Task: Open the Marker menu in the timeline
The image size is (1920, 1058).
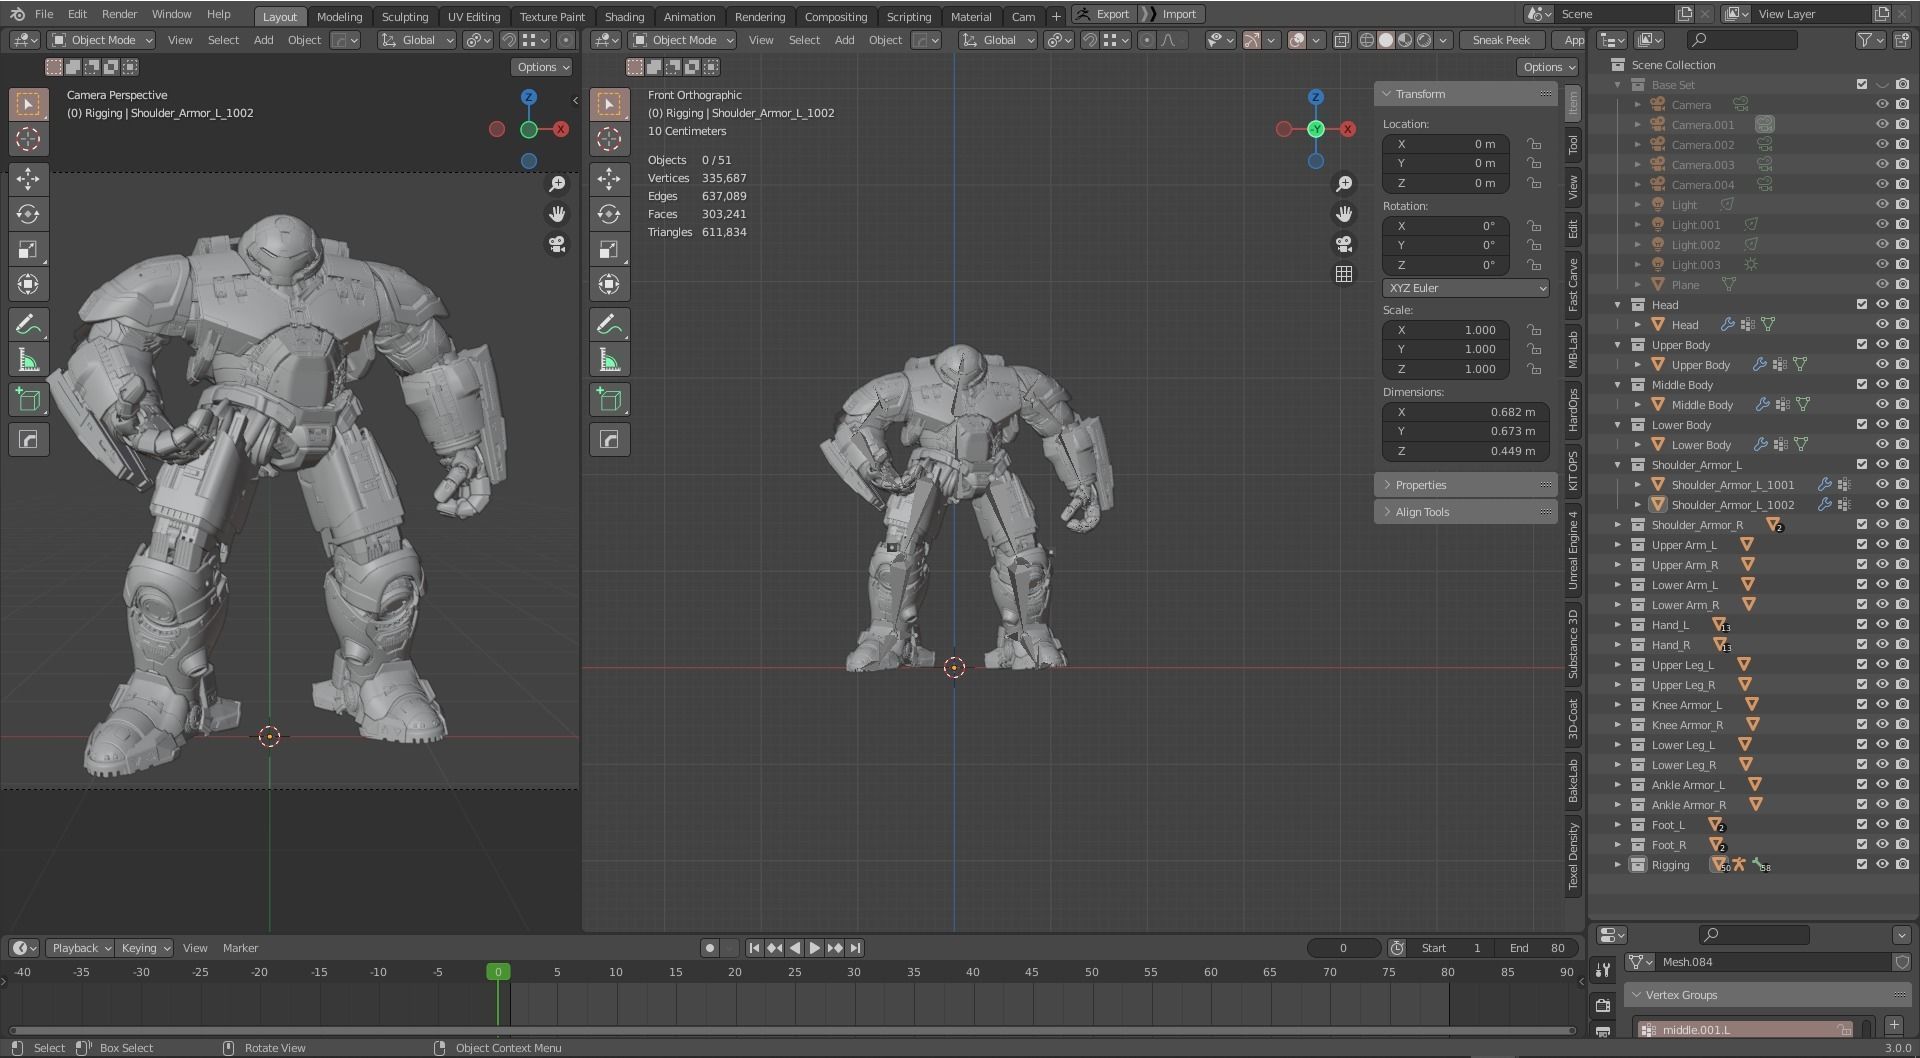Action: pyautogui.click(x=240, y=948)
